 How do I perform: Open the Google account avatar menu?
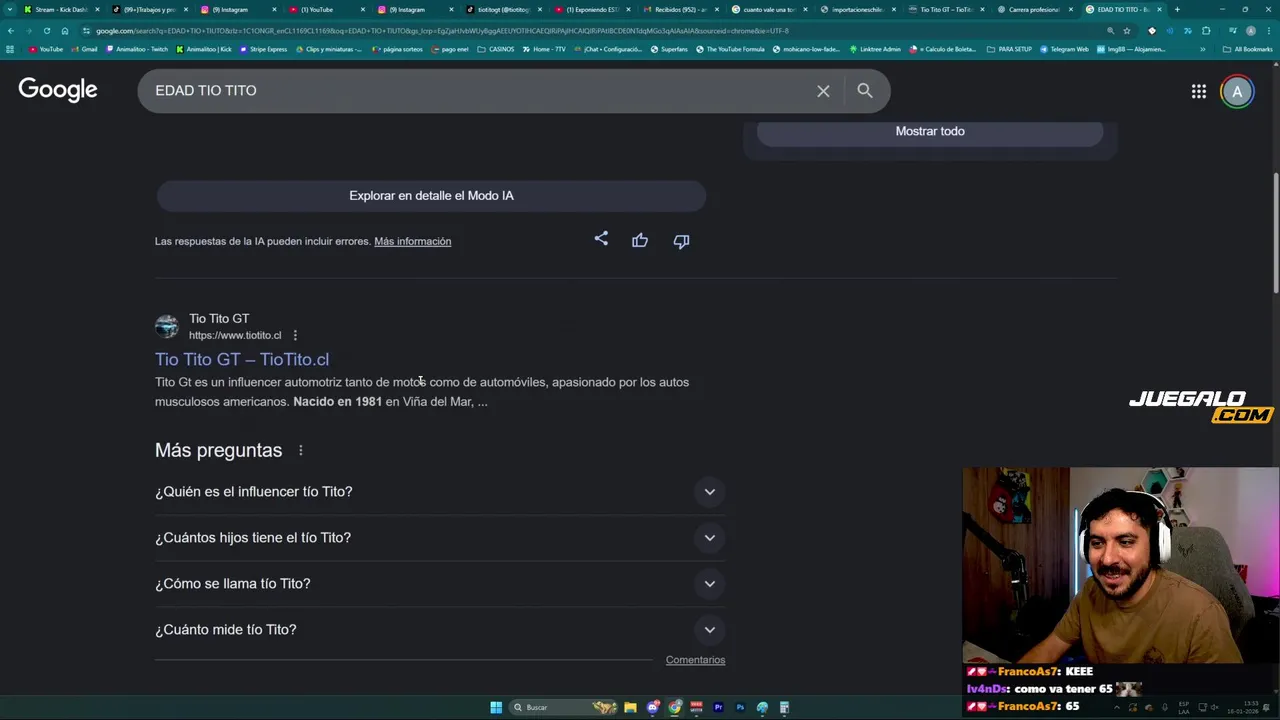(1237, 92)
